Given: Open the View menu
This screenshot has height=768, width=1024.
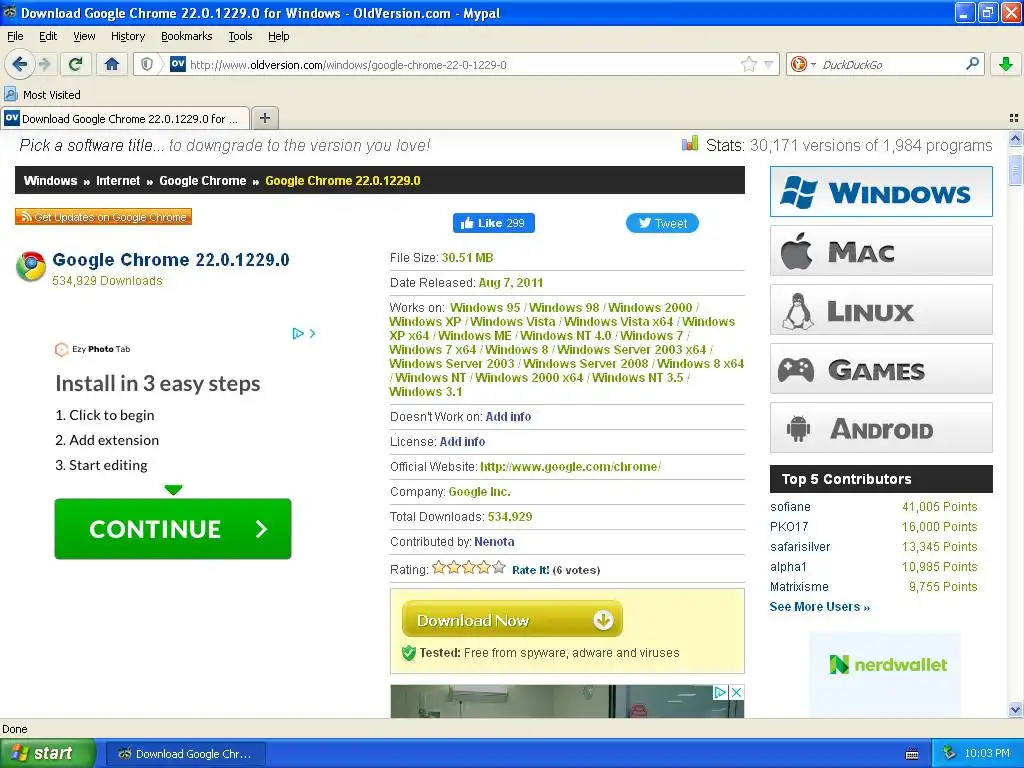Looking at the screenshot, I should coord(84,36).
